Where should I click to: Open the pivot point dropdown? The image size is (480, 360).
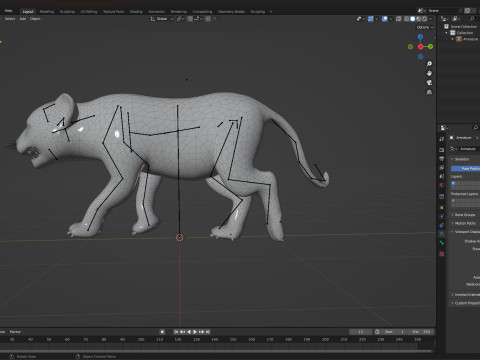pos(180,19)
